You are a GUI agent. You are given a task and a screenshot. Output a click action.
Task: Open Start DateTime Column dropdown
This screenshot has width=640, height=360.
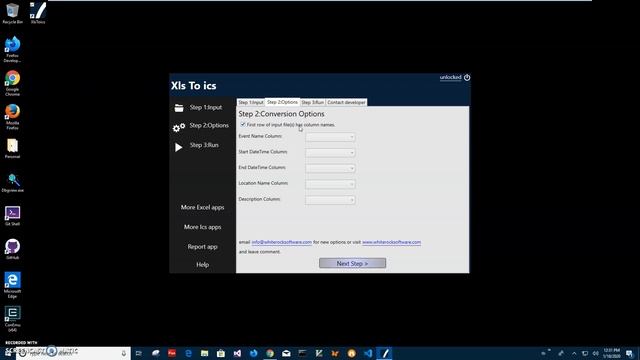click(x=330, y=153)
